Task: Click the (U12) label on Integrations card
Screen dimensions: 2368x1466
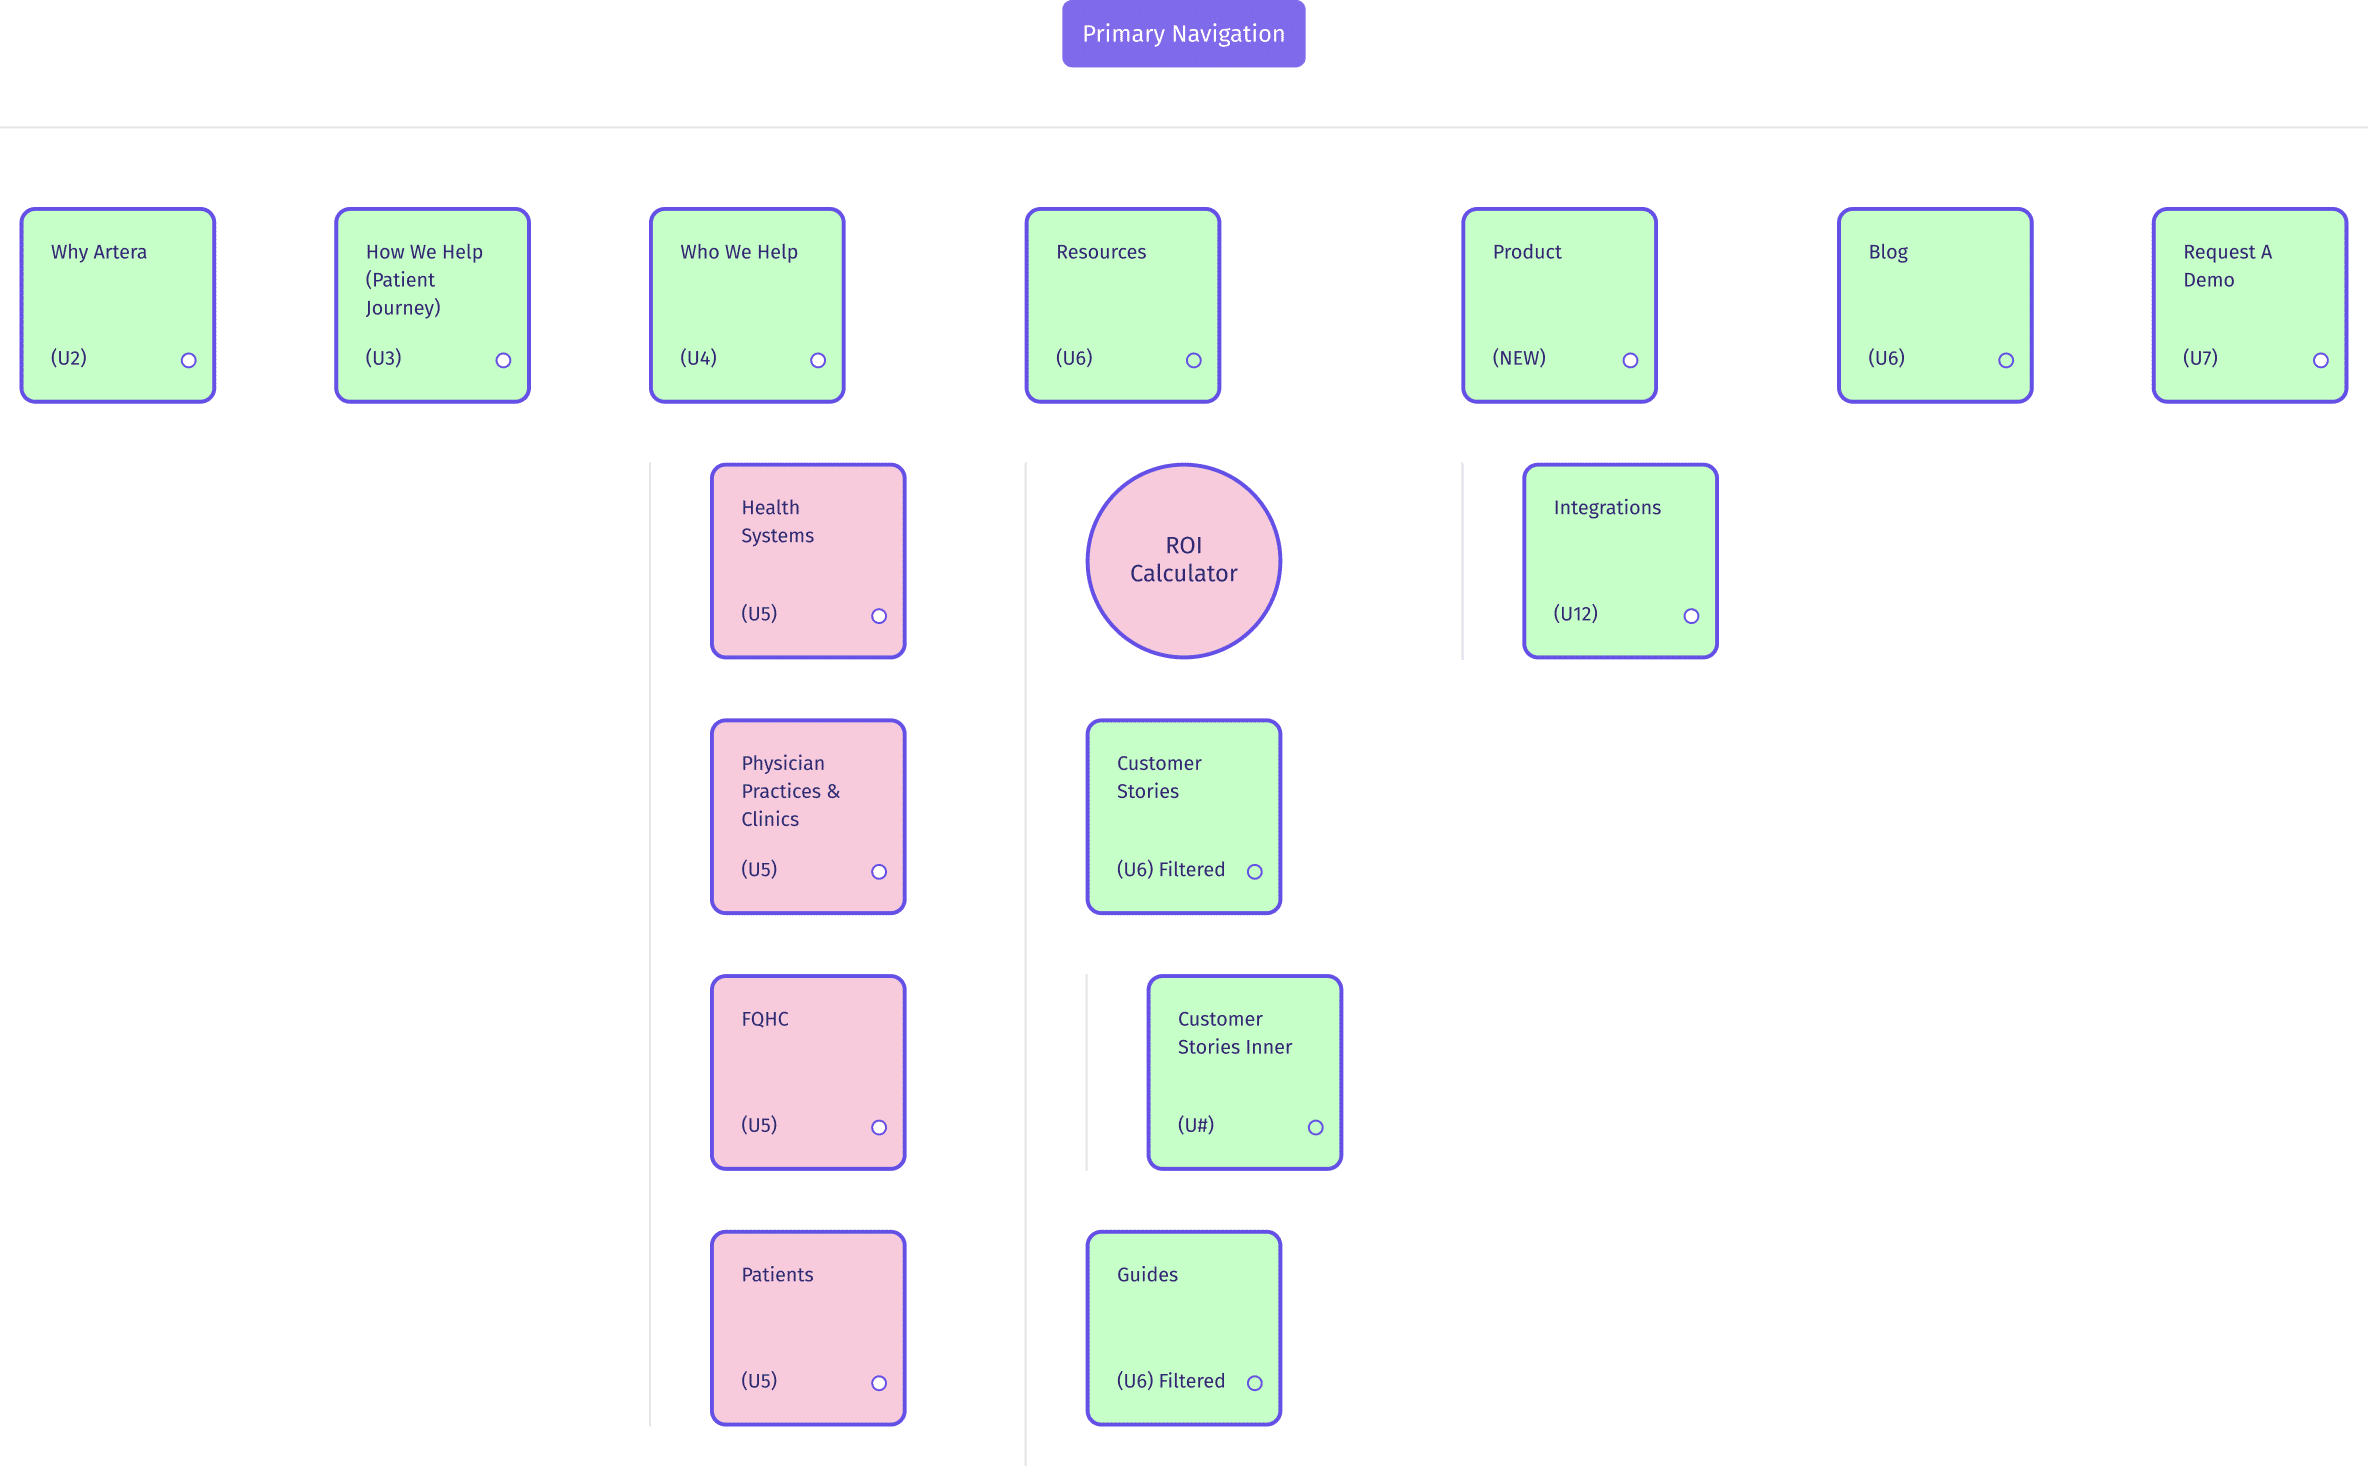Action: (1576, 614)
